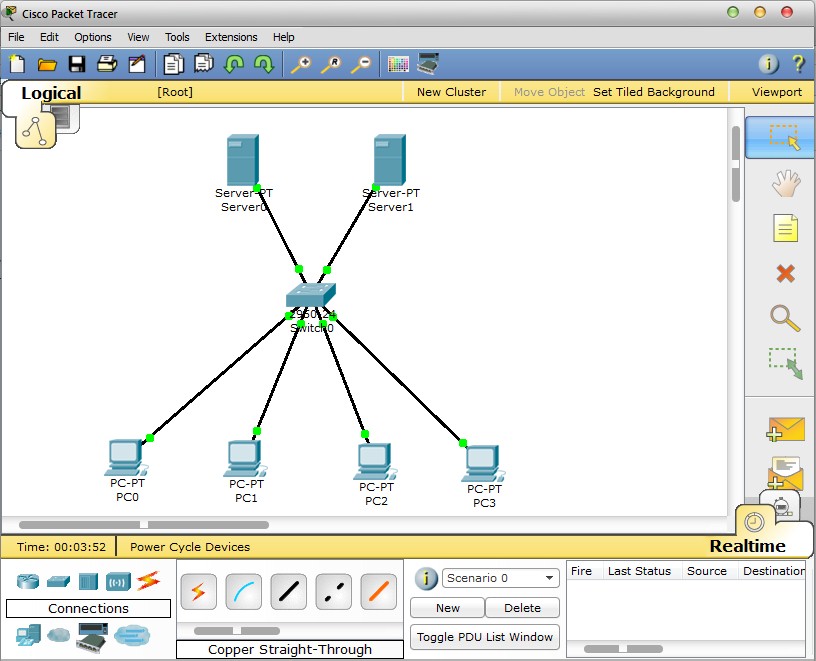This screenshot has width=816, height=661.
Task: Create a new scenario with the New button
Action: point(446,608)
